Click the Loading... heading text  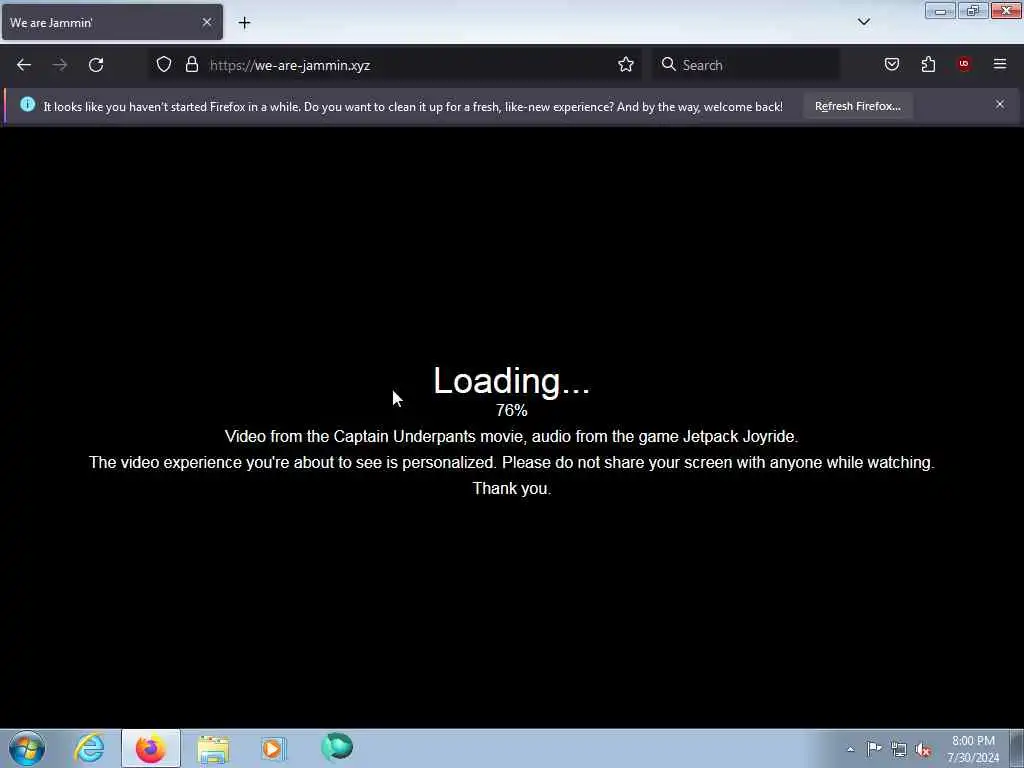(x=511, y=381)
